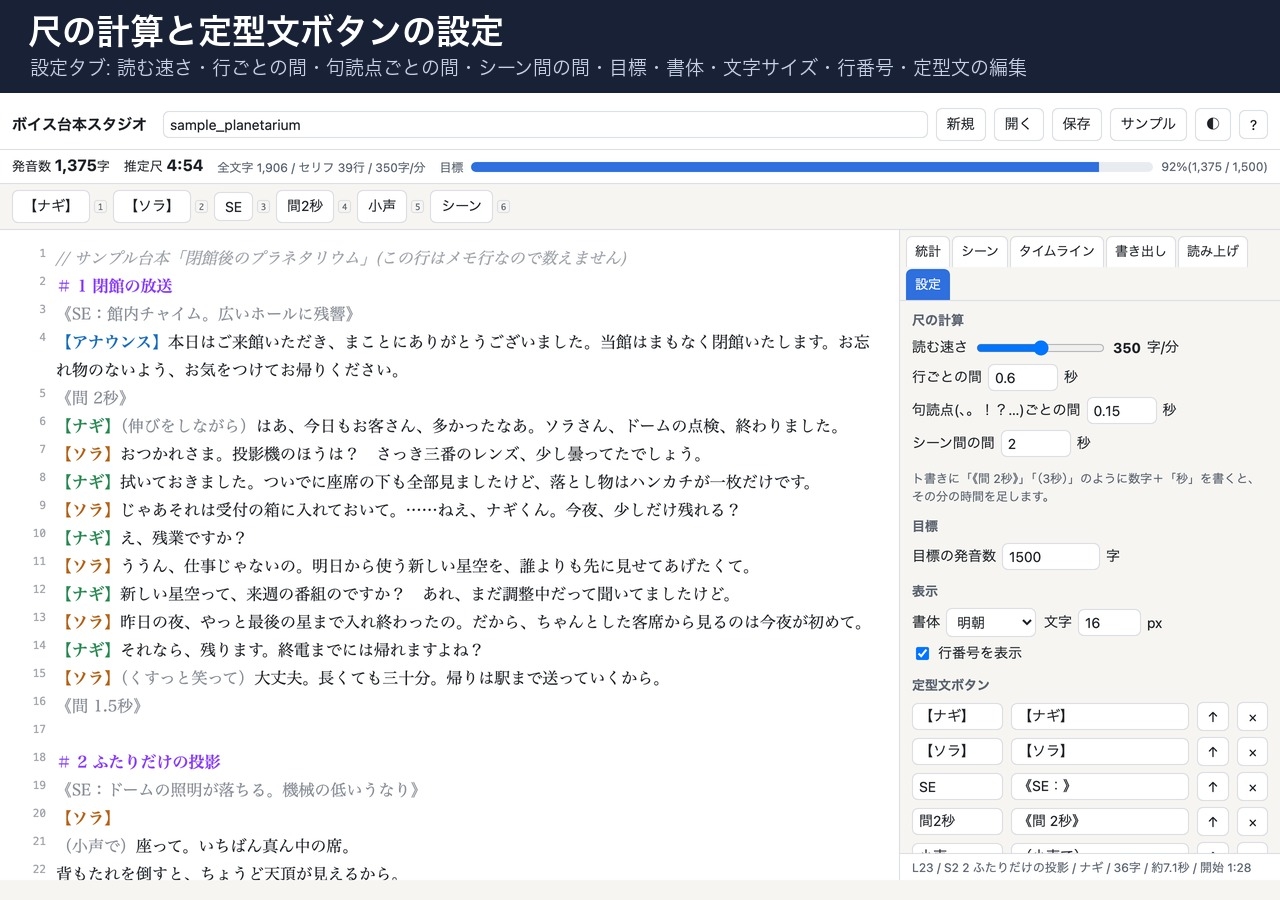Click the heading line ＃１閉館の放送
The image size is (1280, 900).
point(115,286)
